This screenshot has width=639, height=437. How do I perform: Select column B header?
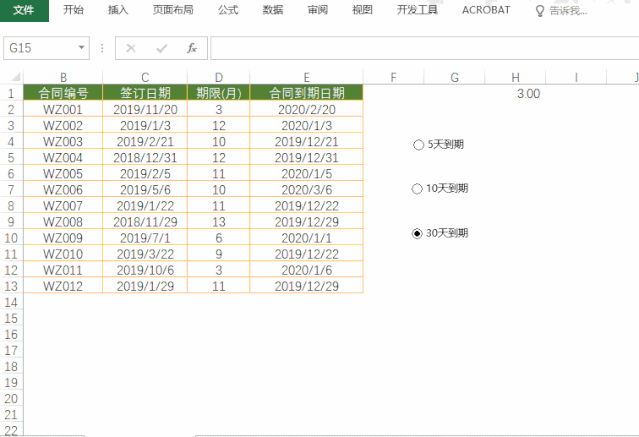(63, 77)
